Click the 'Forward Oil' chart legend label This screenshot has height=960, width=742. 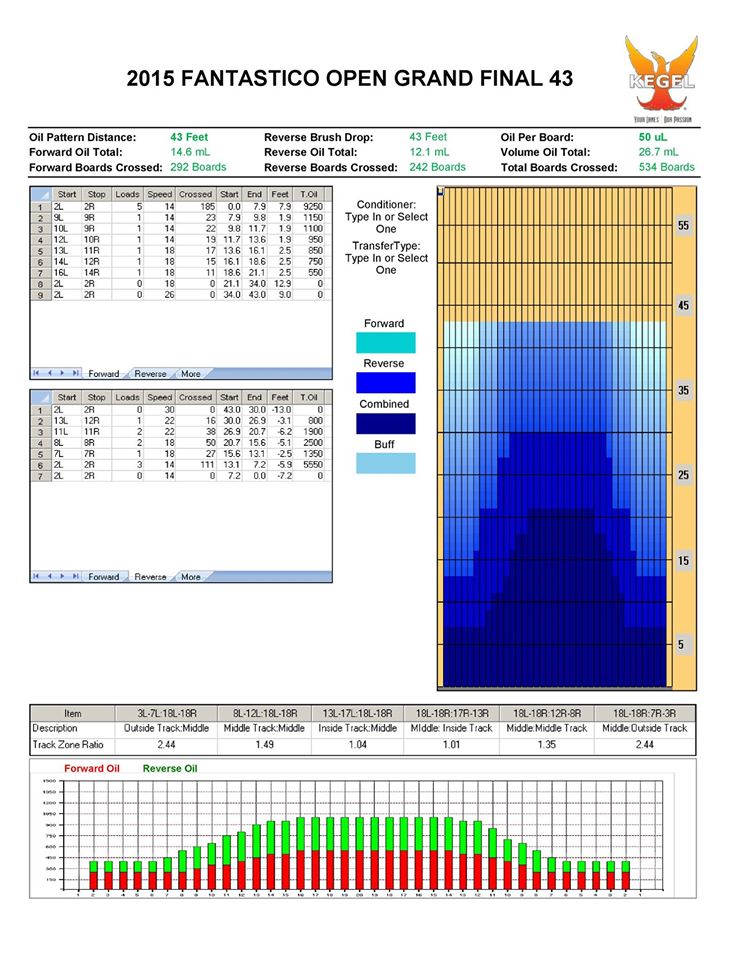[92, 768]
